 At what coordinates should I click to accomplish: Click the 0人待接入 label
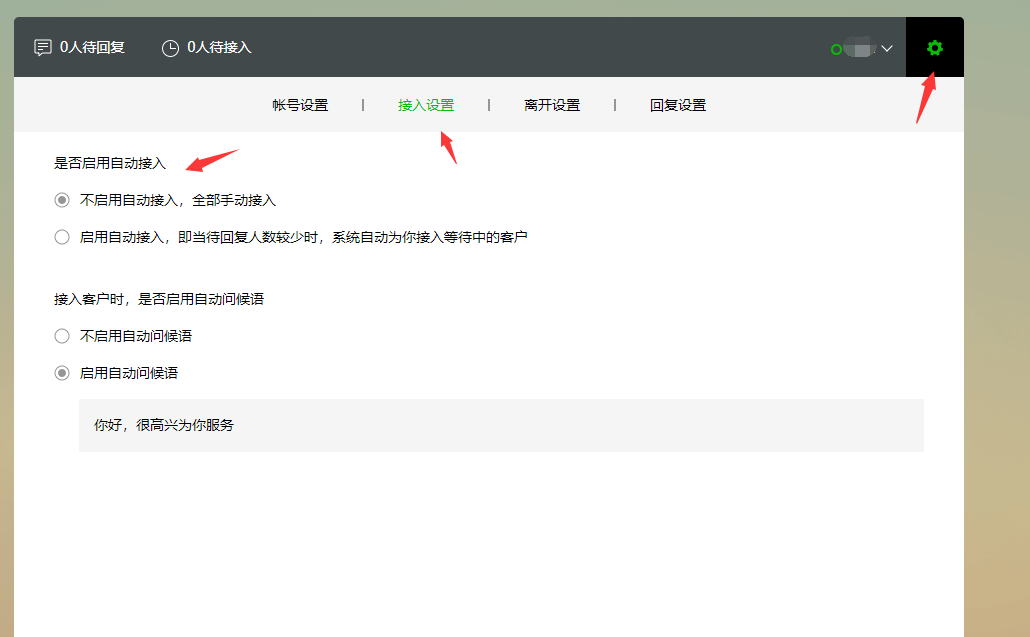tap(219, 47)
